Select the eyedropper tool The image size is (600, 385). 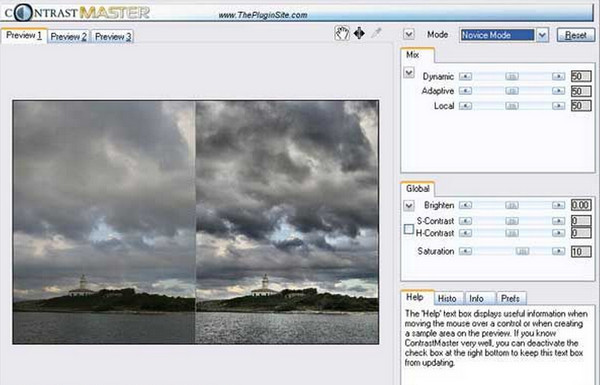pyautogui.click(x=377, y=33)
